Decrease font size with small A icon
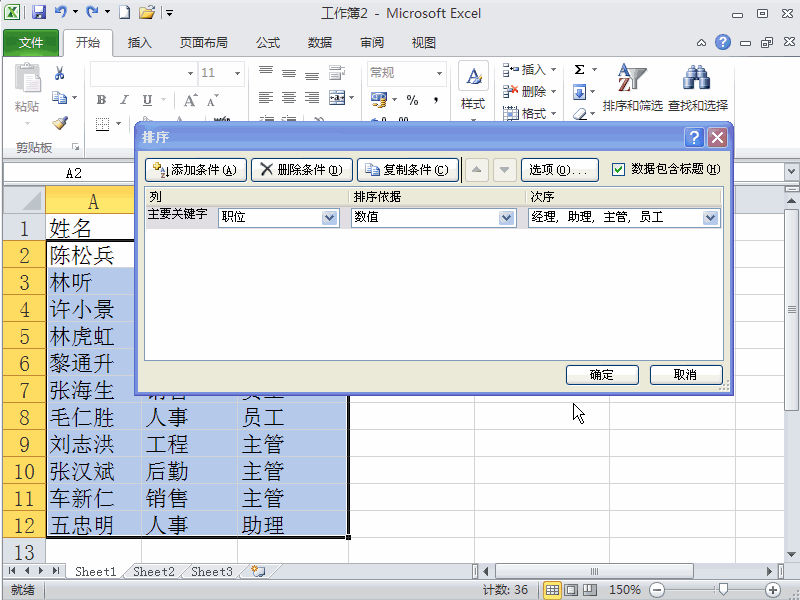This screenshot has width=800, height=600. click(212, 101)
